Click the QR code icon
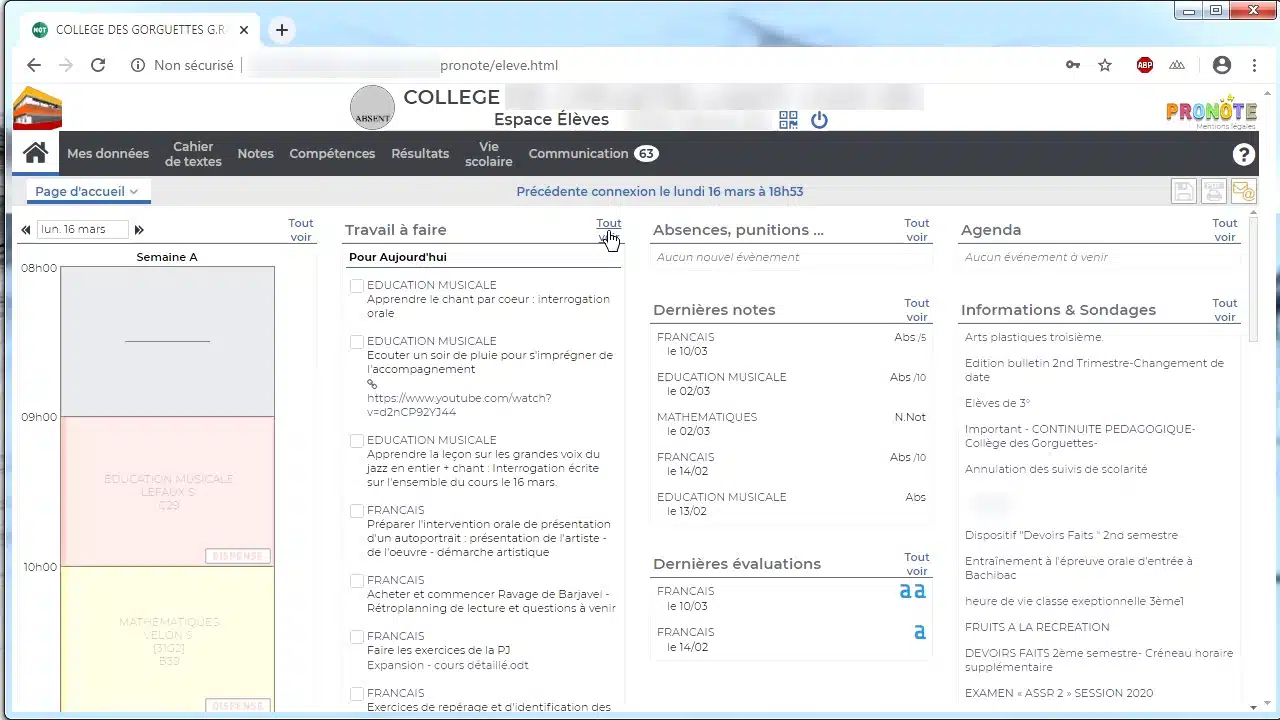The width and height of the screenshot is (1280, 720). point(788,120)
